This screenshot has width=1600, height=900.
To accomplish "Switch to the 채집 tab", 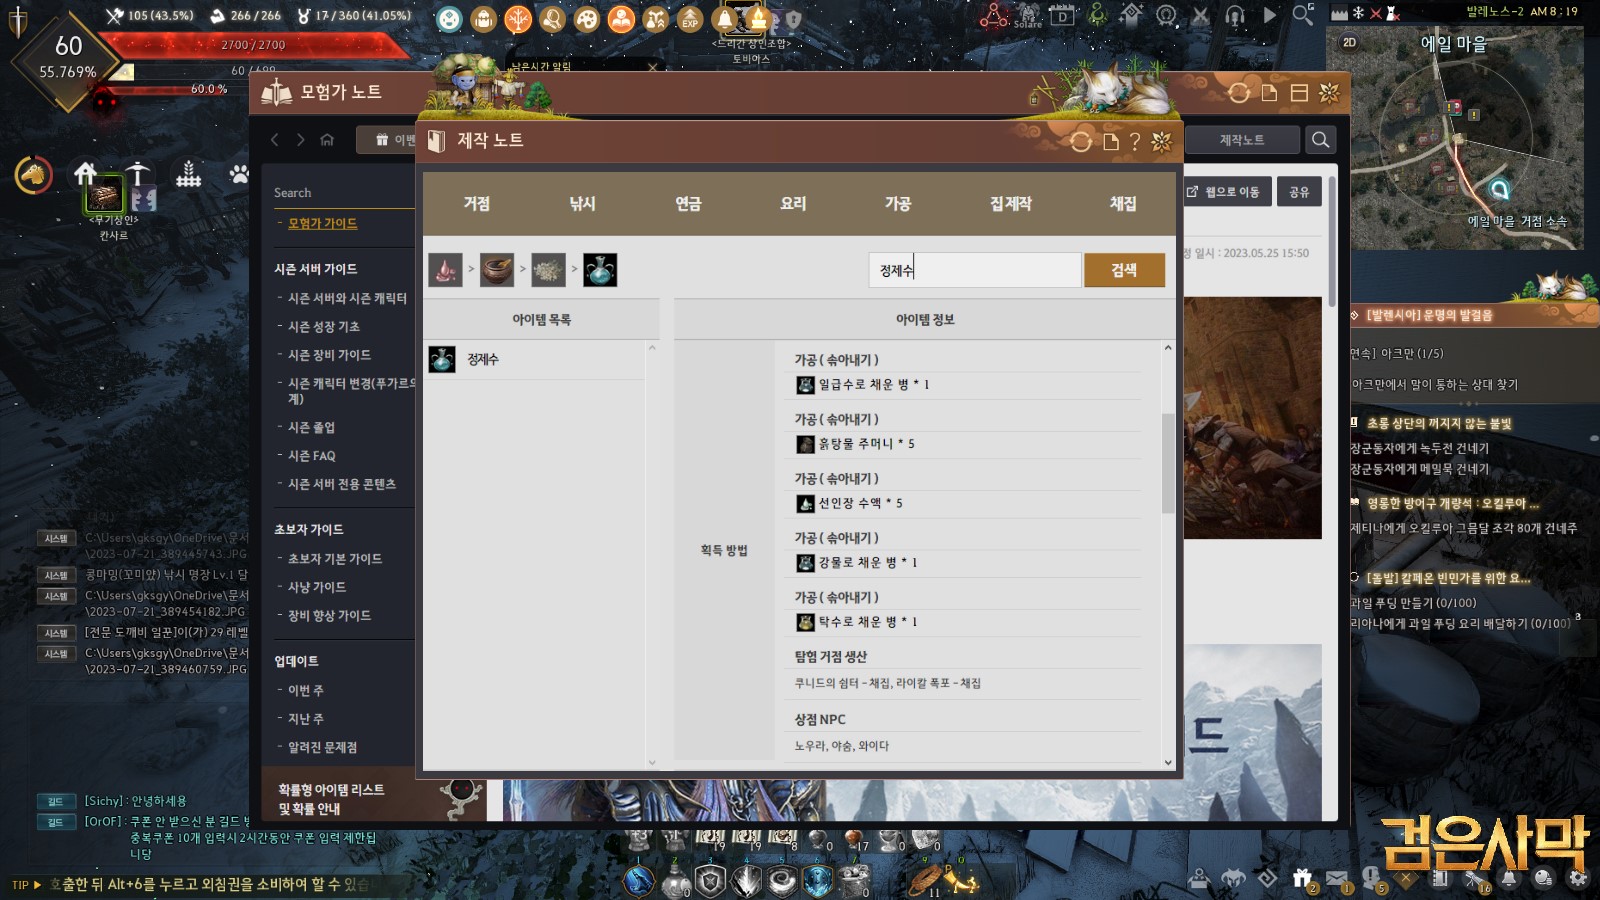I will click(1123, 203).
